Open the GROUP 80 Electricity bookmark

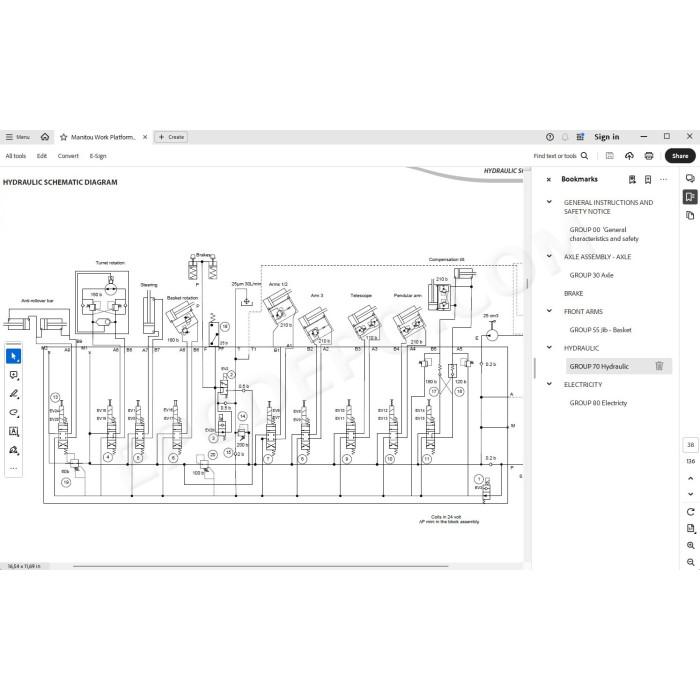pos(598,403)
